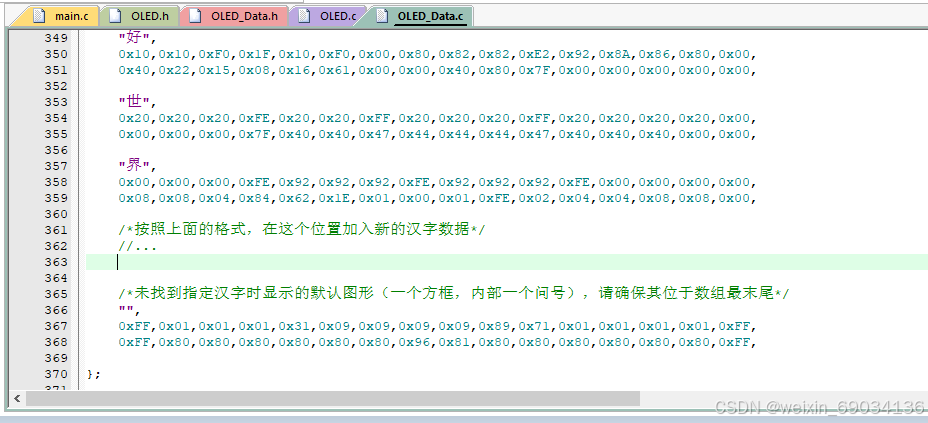This screenshot has height=423, width=928.
Task: Click value 0x1E on line 359
Action: (334, 198)
